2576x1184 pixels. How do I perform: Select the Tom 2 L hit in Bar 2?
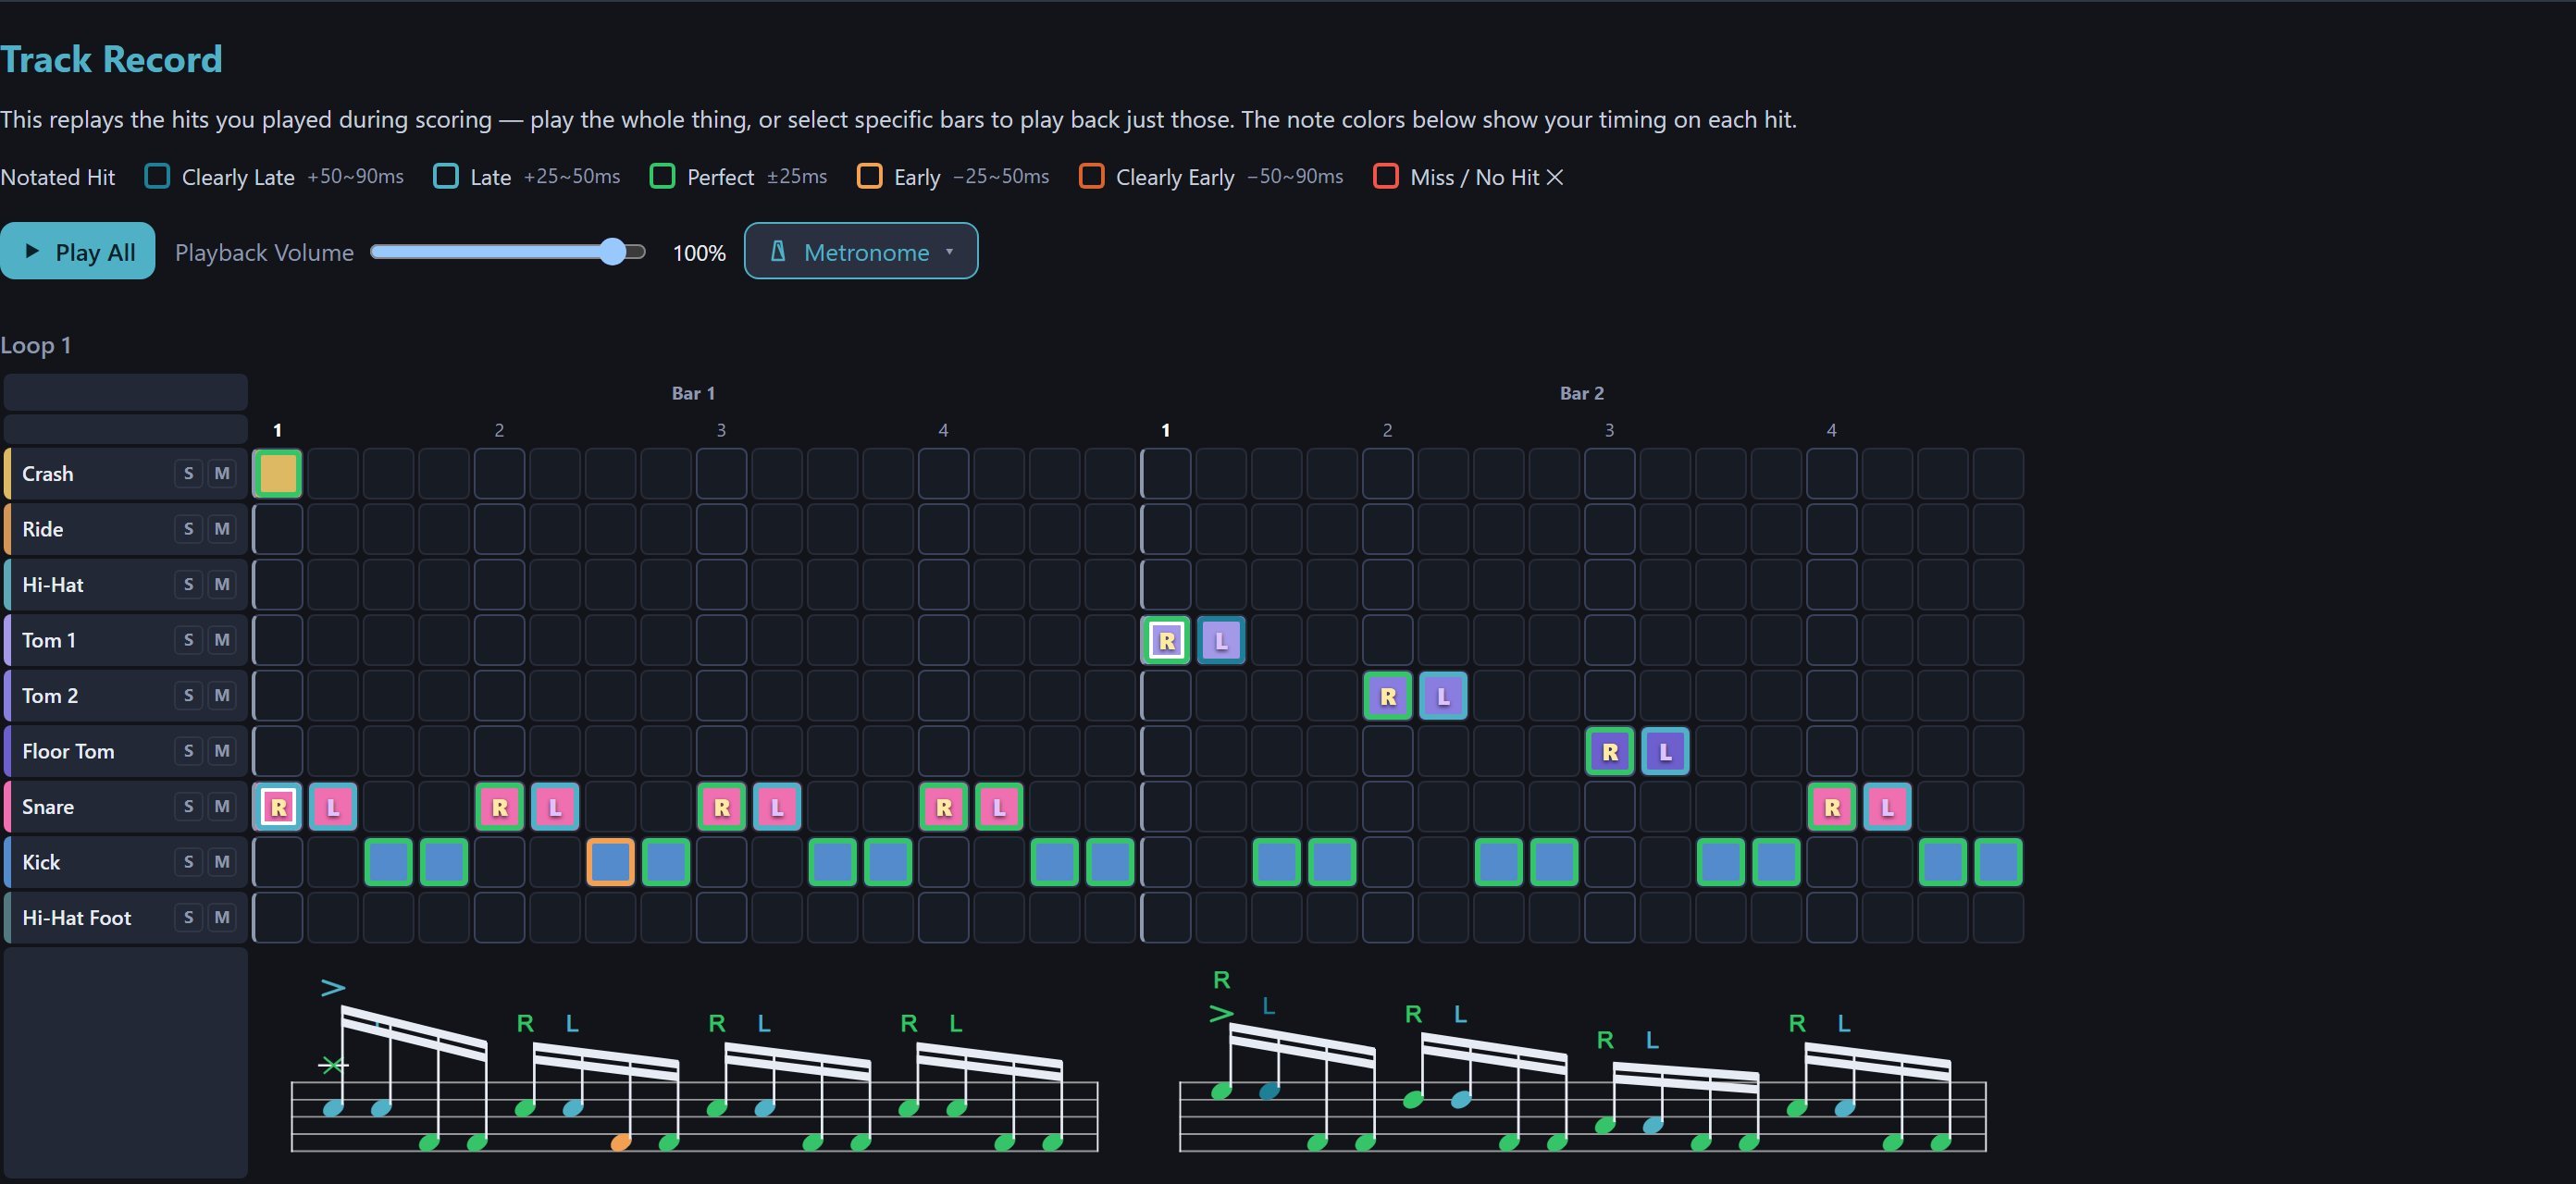(x=1443, y=696)
